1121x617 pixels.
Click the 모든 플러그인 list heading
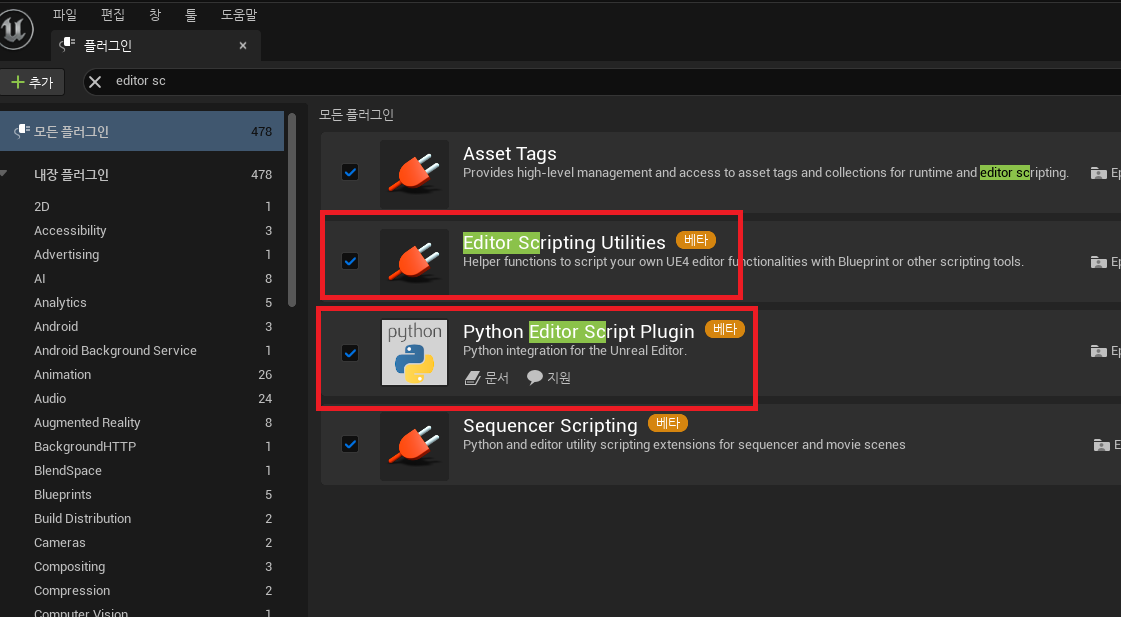click(x=356, y=114)
